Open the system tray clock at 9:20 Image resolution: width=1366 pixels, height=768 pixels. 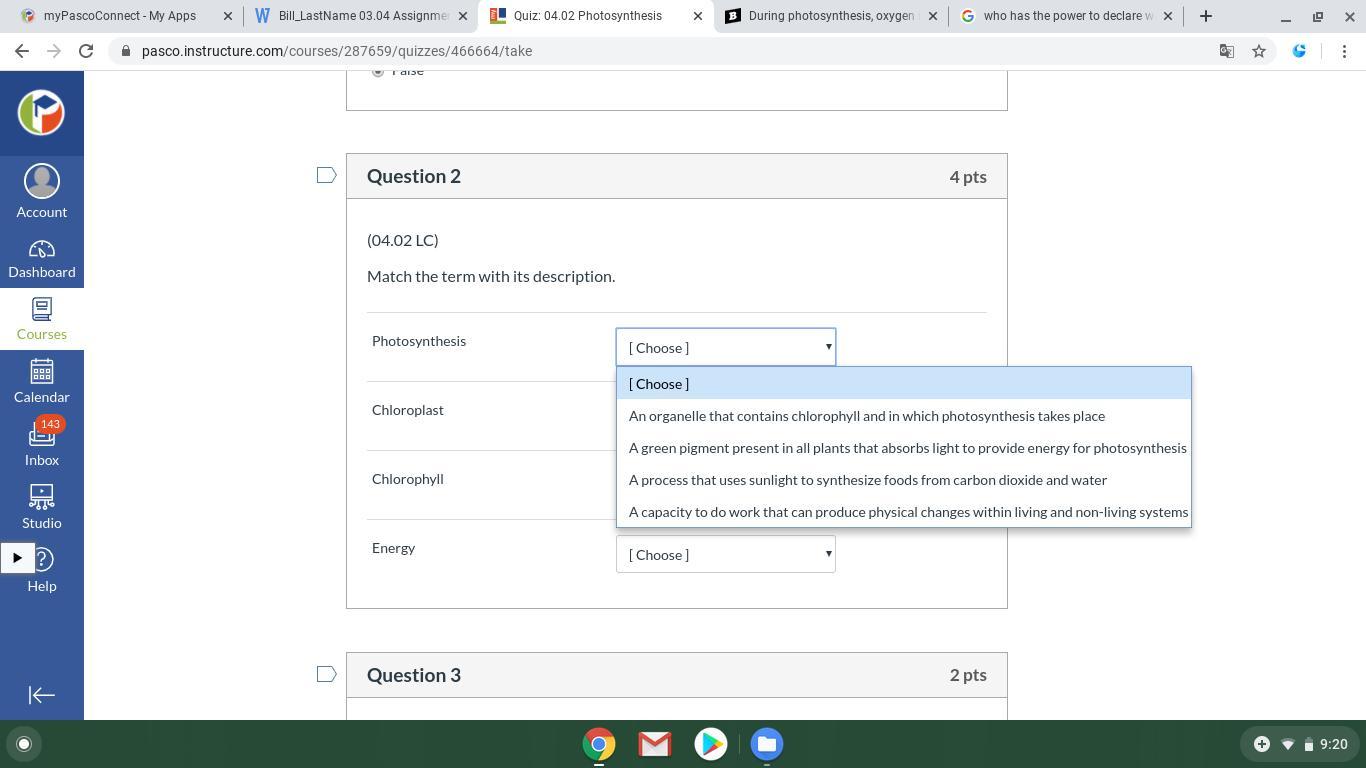1334,744
